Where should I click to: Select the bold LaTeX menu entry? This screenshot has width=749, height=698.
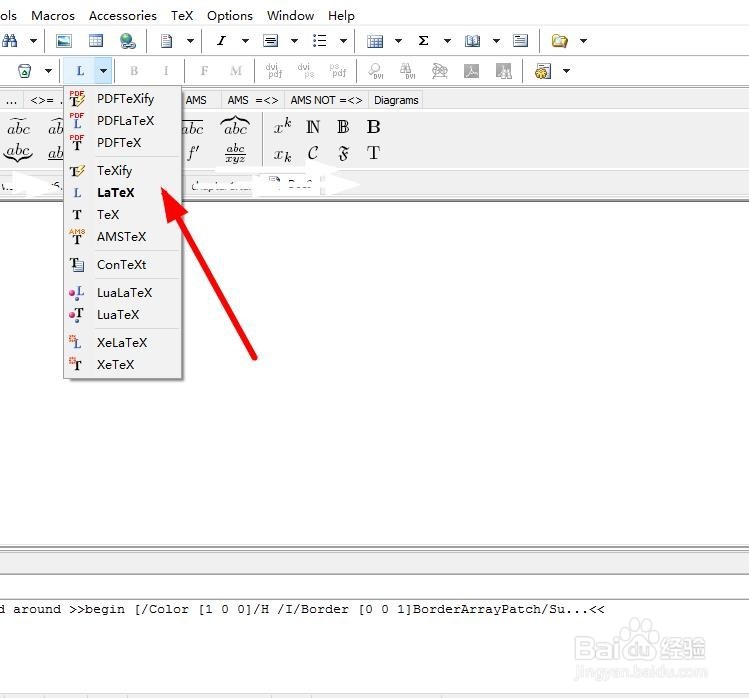(123, 193)
